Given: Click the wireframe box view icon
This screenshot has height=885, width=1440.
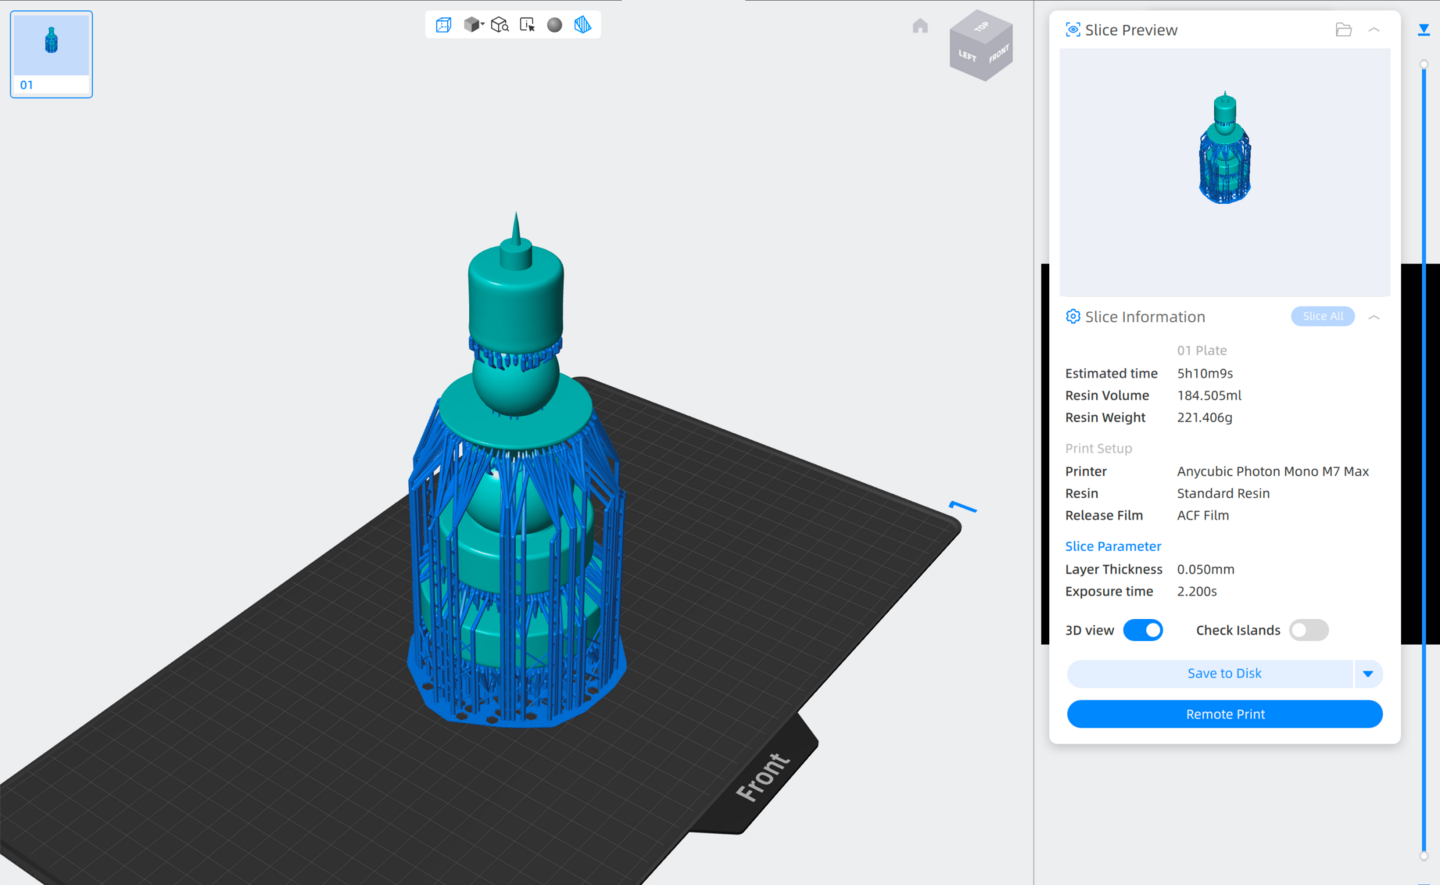Looking at the screenshot, I should pyautogui.click(x=444, y=25).
